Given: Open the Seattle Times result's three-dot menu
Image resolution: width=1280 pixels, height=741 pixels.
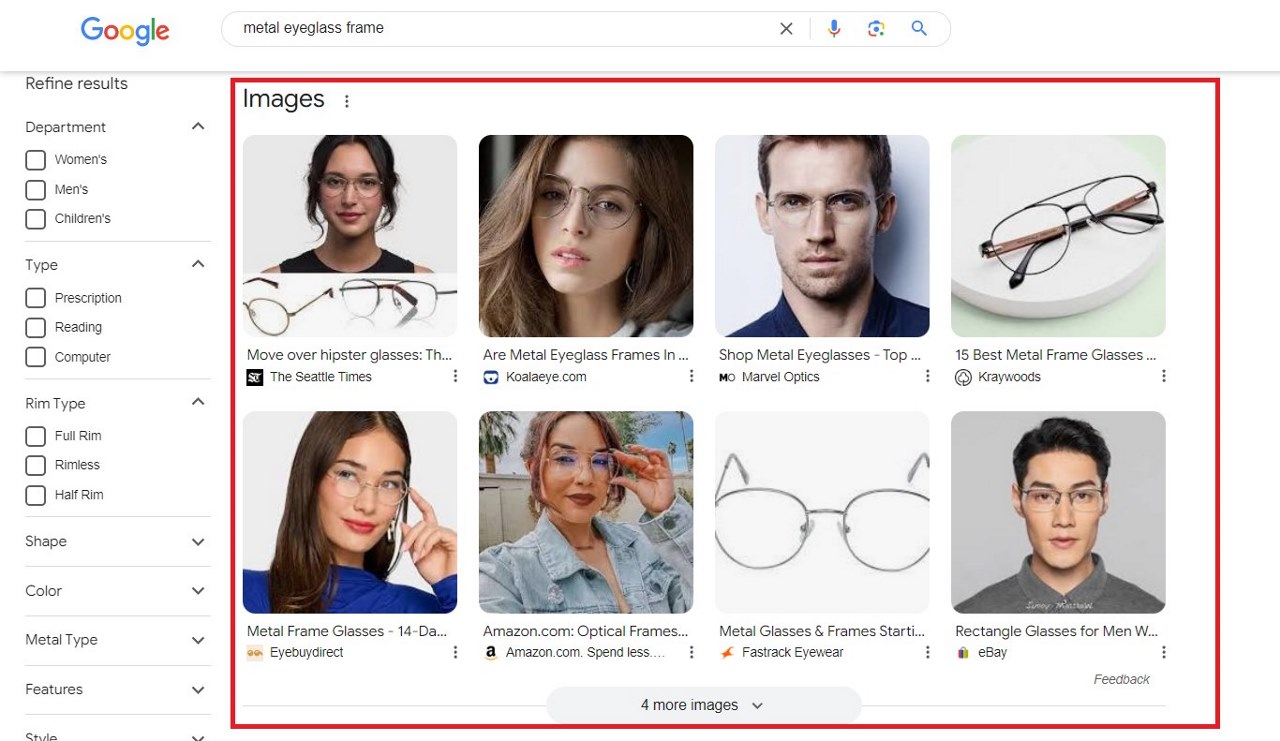Looking at the screenshot, I should tap(455, 376).
